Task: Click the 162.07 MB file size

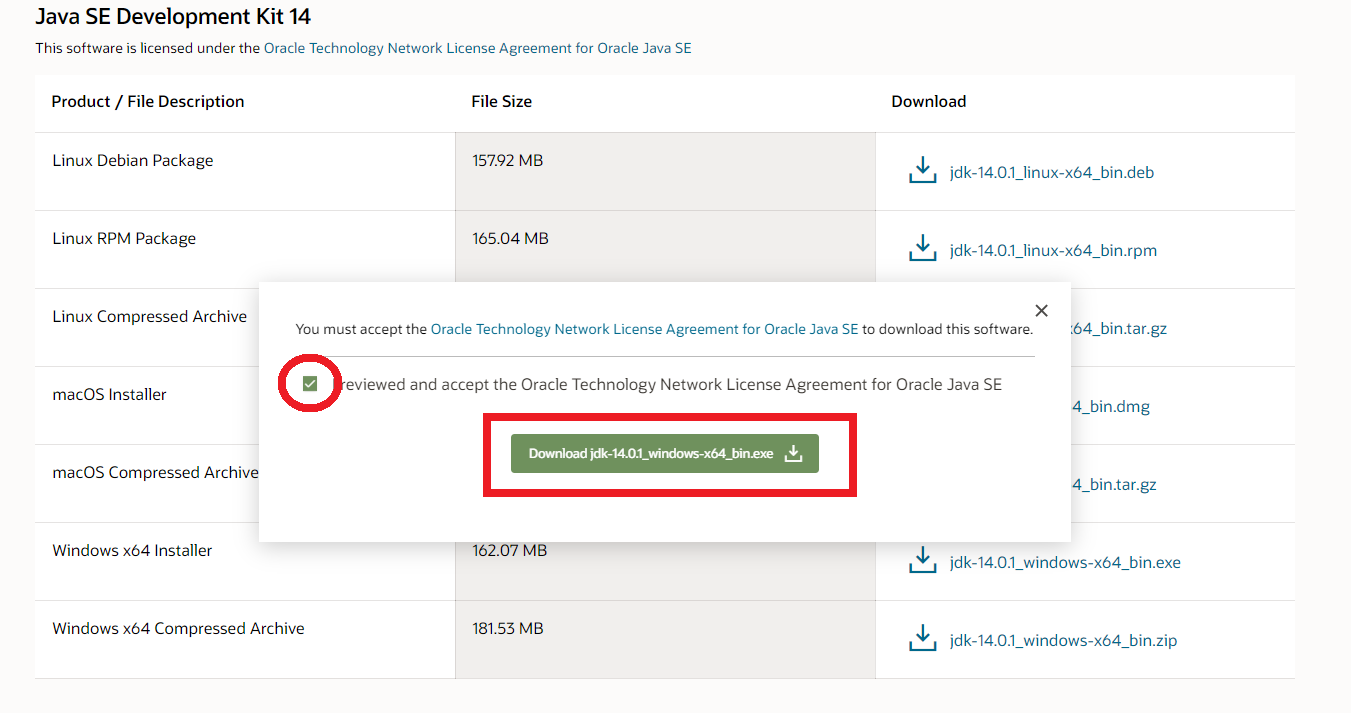Action: (509, 550)
